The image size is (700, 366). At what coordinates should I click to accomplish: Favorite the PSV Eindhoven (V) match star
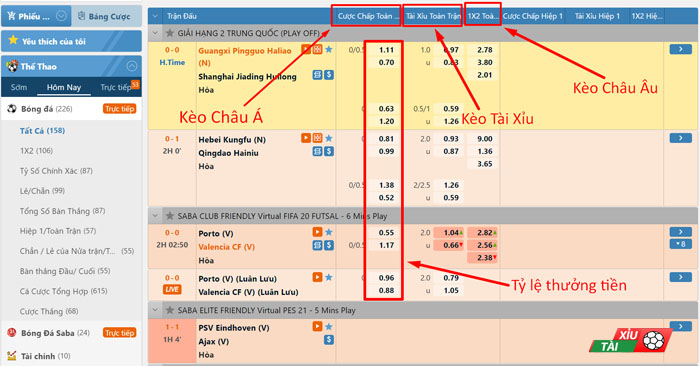click(329, 326)
